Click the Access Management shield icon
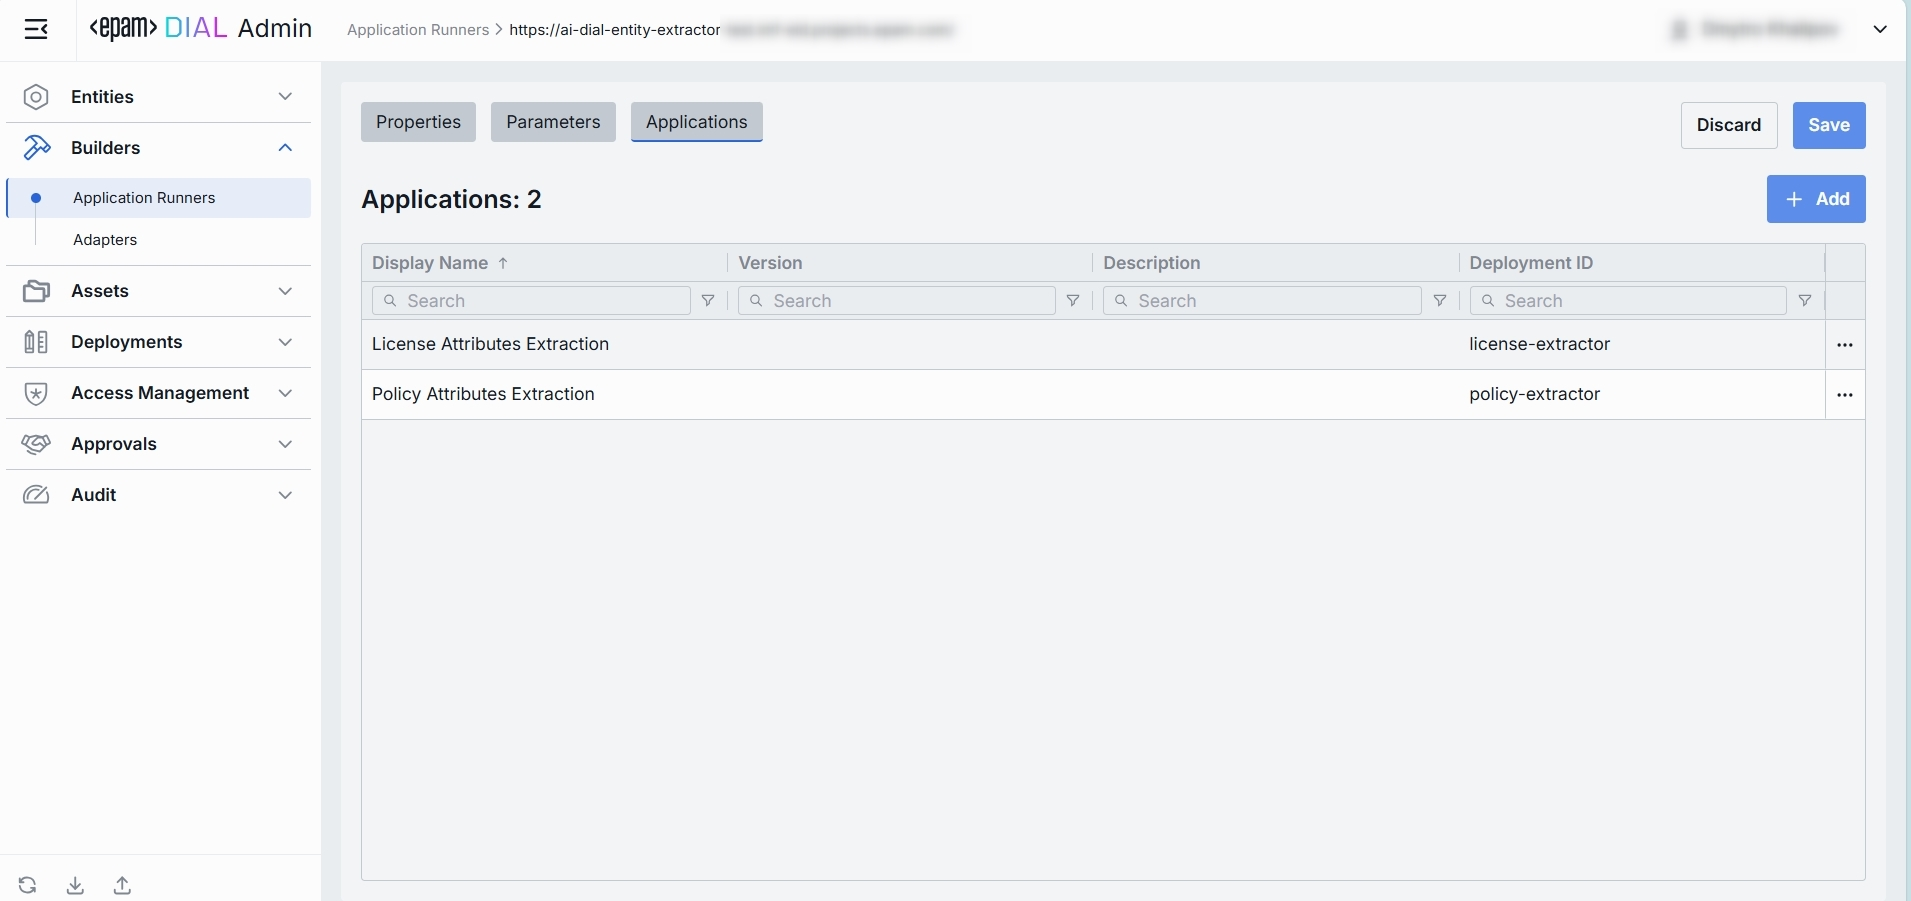Image resolution: width=1911 pixels, height=901 pixels. pyautogui.click(x=36, y=393)
